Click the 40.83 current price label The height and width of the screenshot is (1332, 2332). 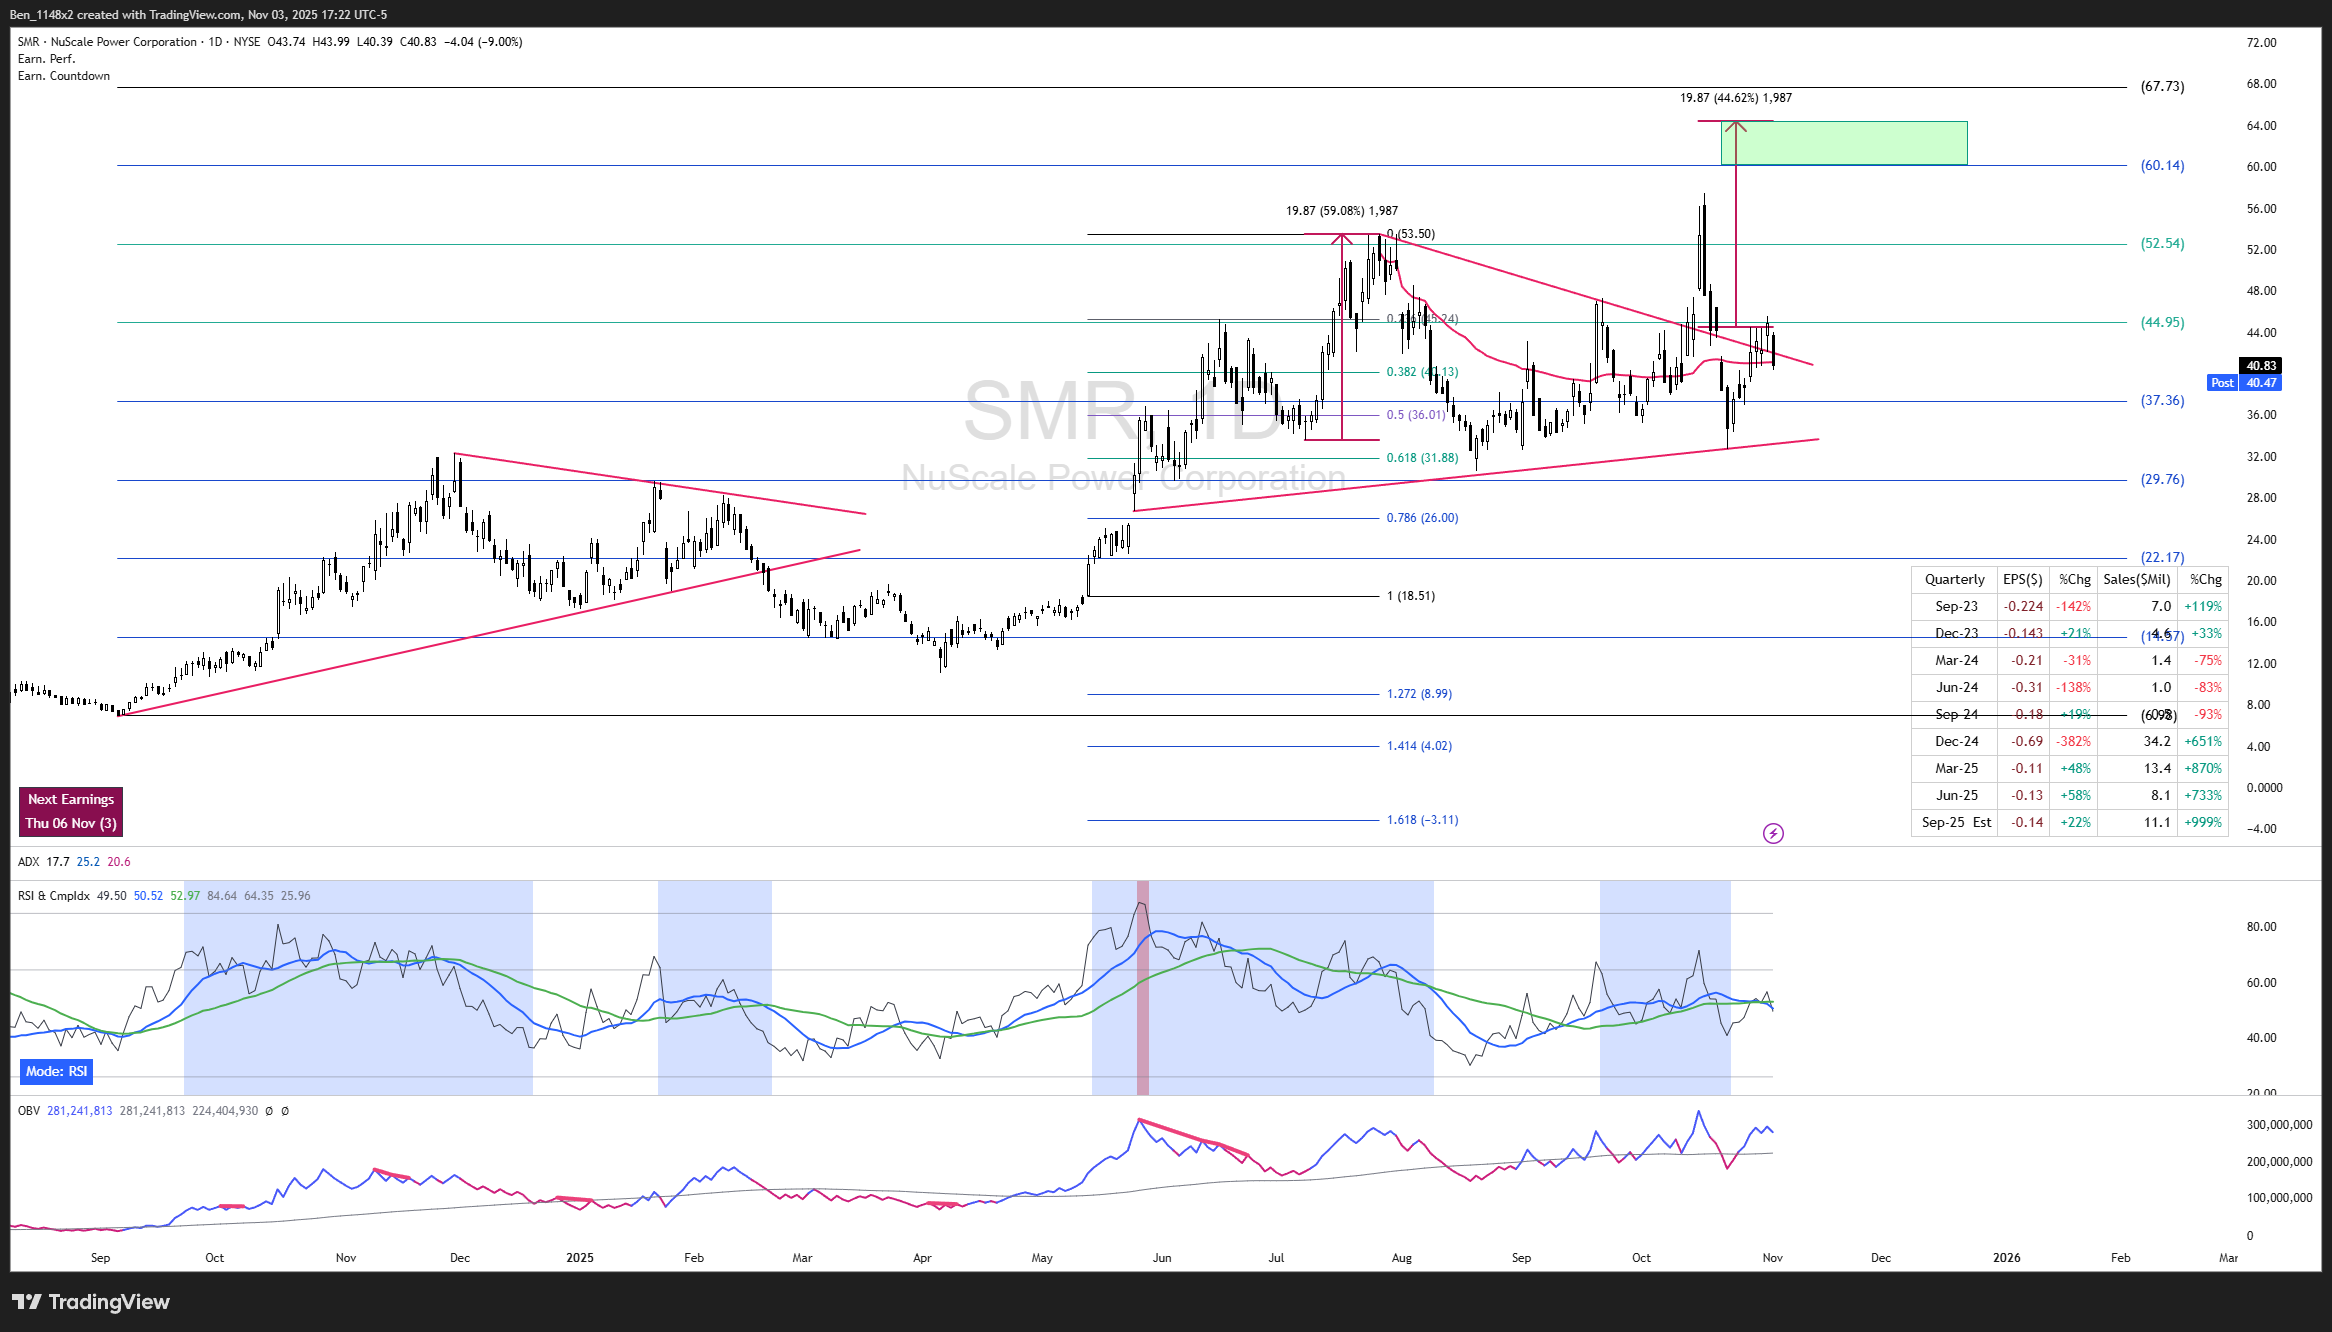coord(2261,366)
